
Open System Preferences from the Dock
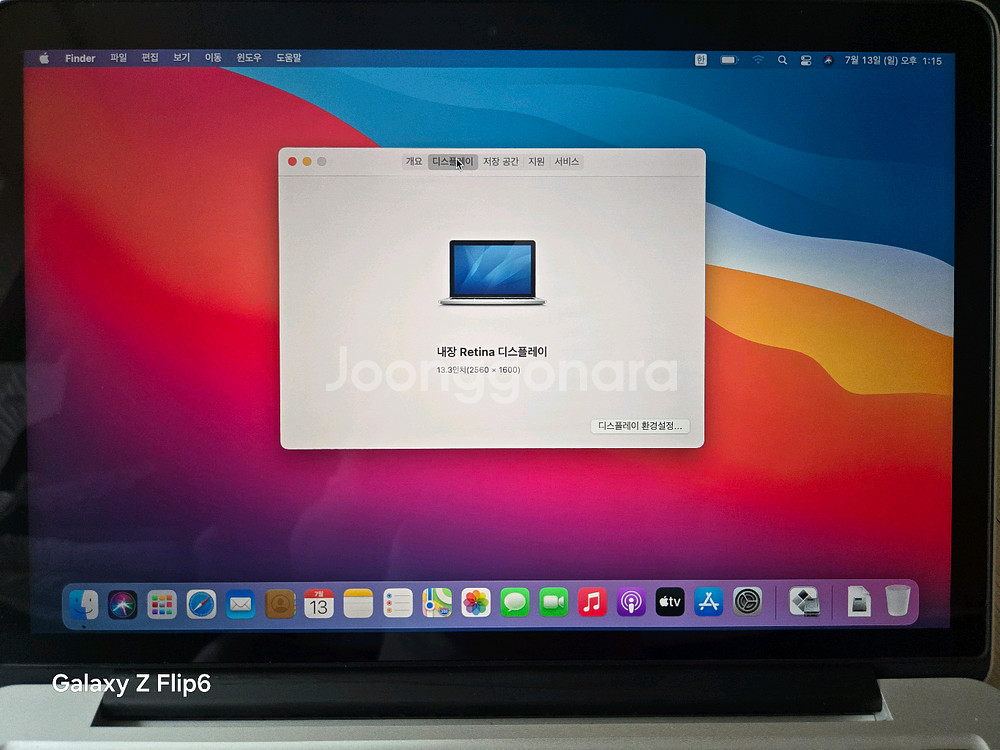(x=747, y=601)
